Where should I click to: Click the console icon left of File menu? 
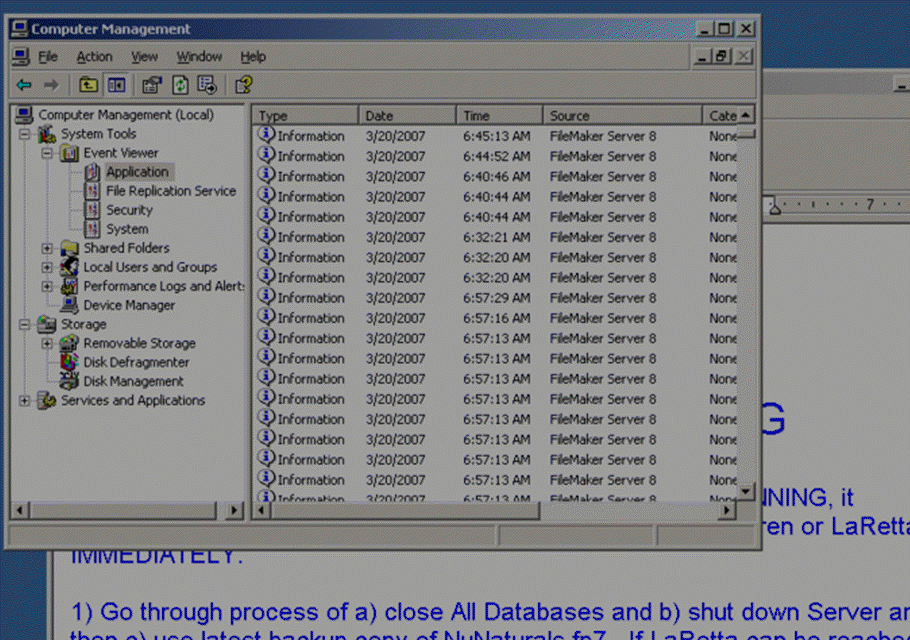(x=21, y=56)
